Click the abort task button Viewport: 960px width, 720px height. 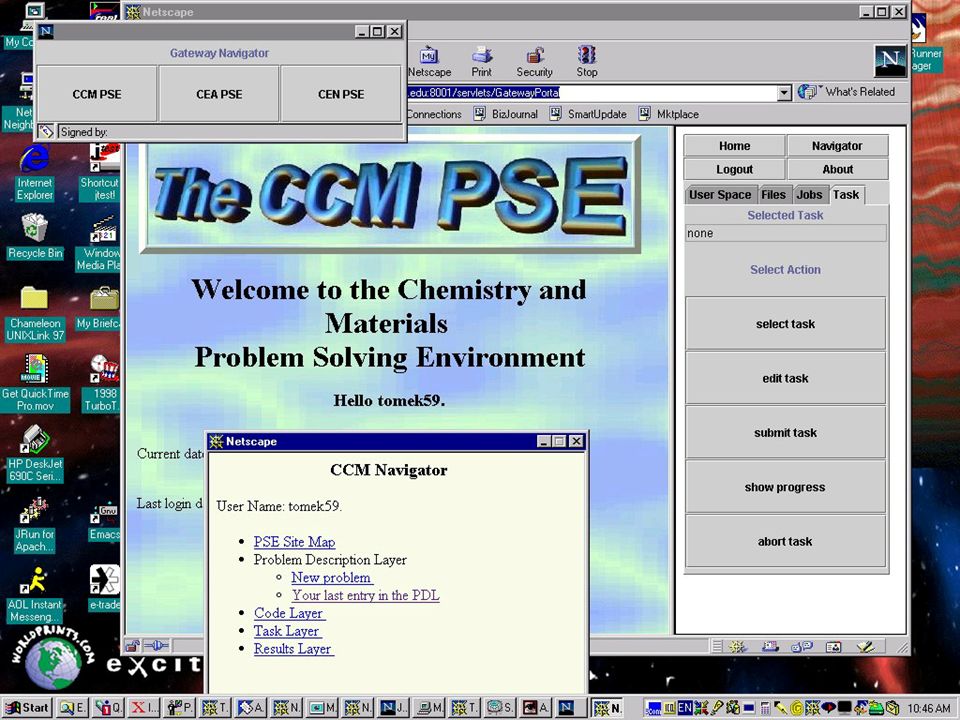pyautogui.click(x=786, y=542)
